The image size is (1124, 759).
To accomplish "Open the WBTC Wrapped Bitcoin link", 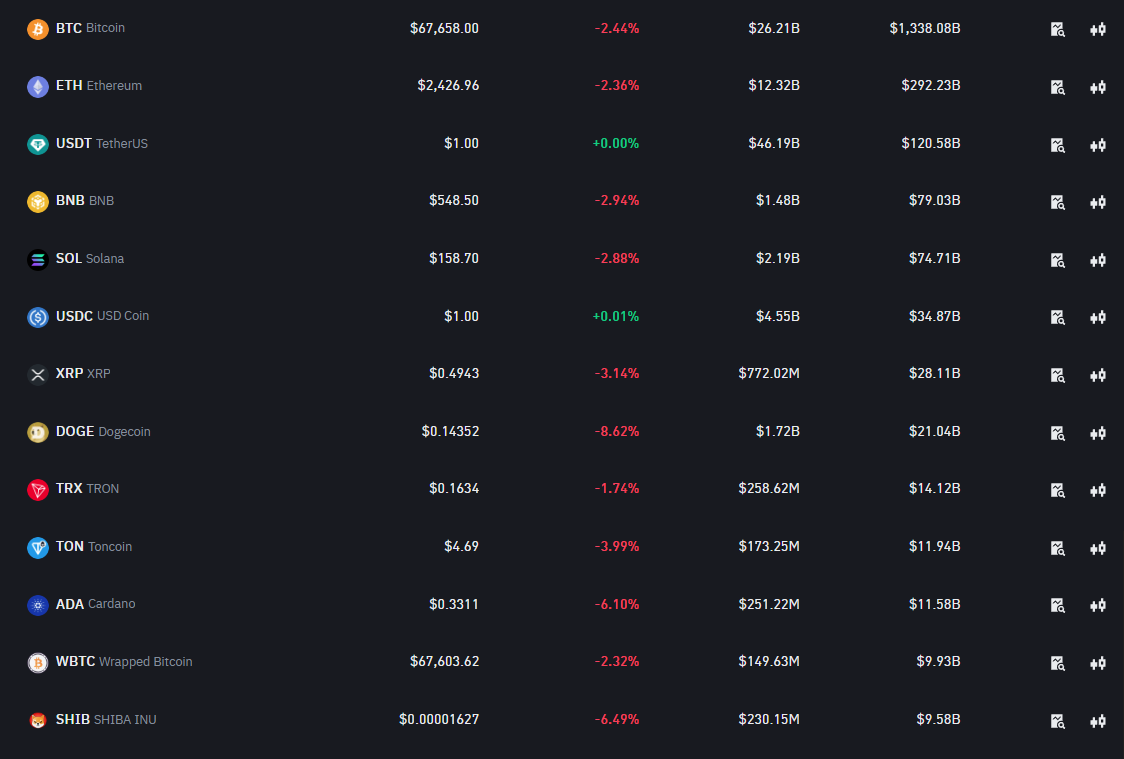I will [124, 662].
